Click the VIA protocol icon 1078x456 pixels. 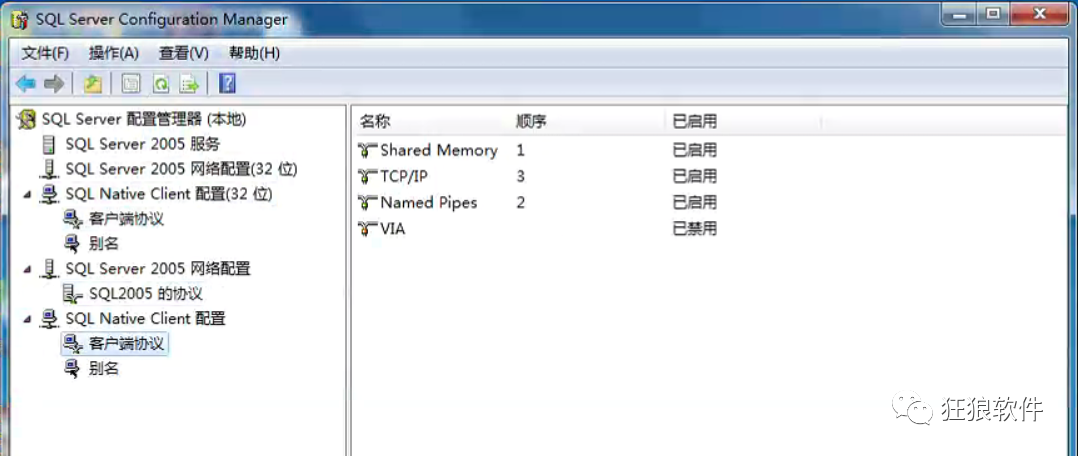tap(368, 228)
